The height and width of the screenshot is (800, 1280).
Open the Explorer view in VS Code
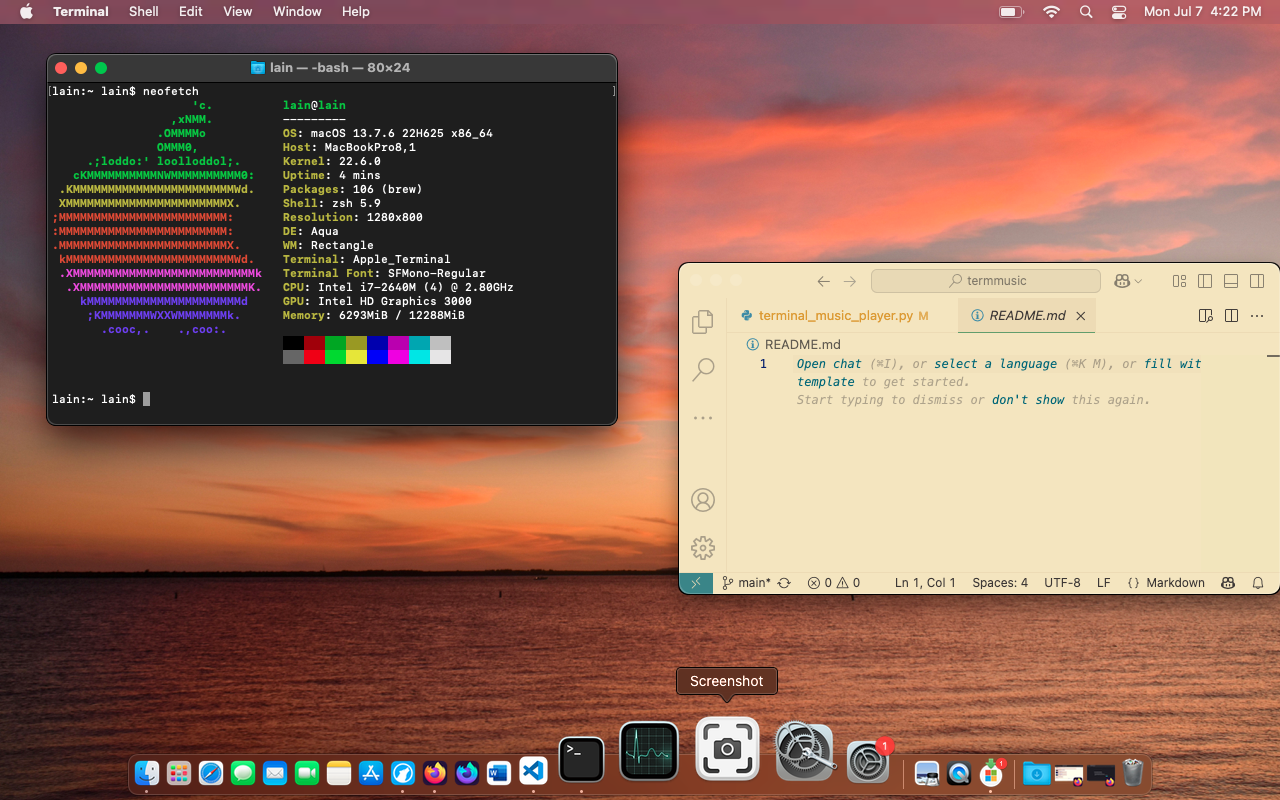click(x=703, y=321)
